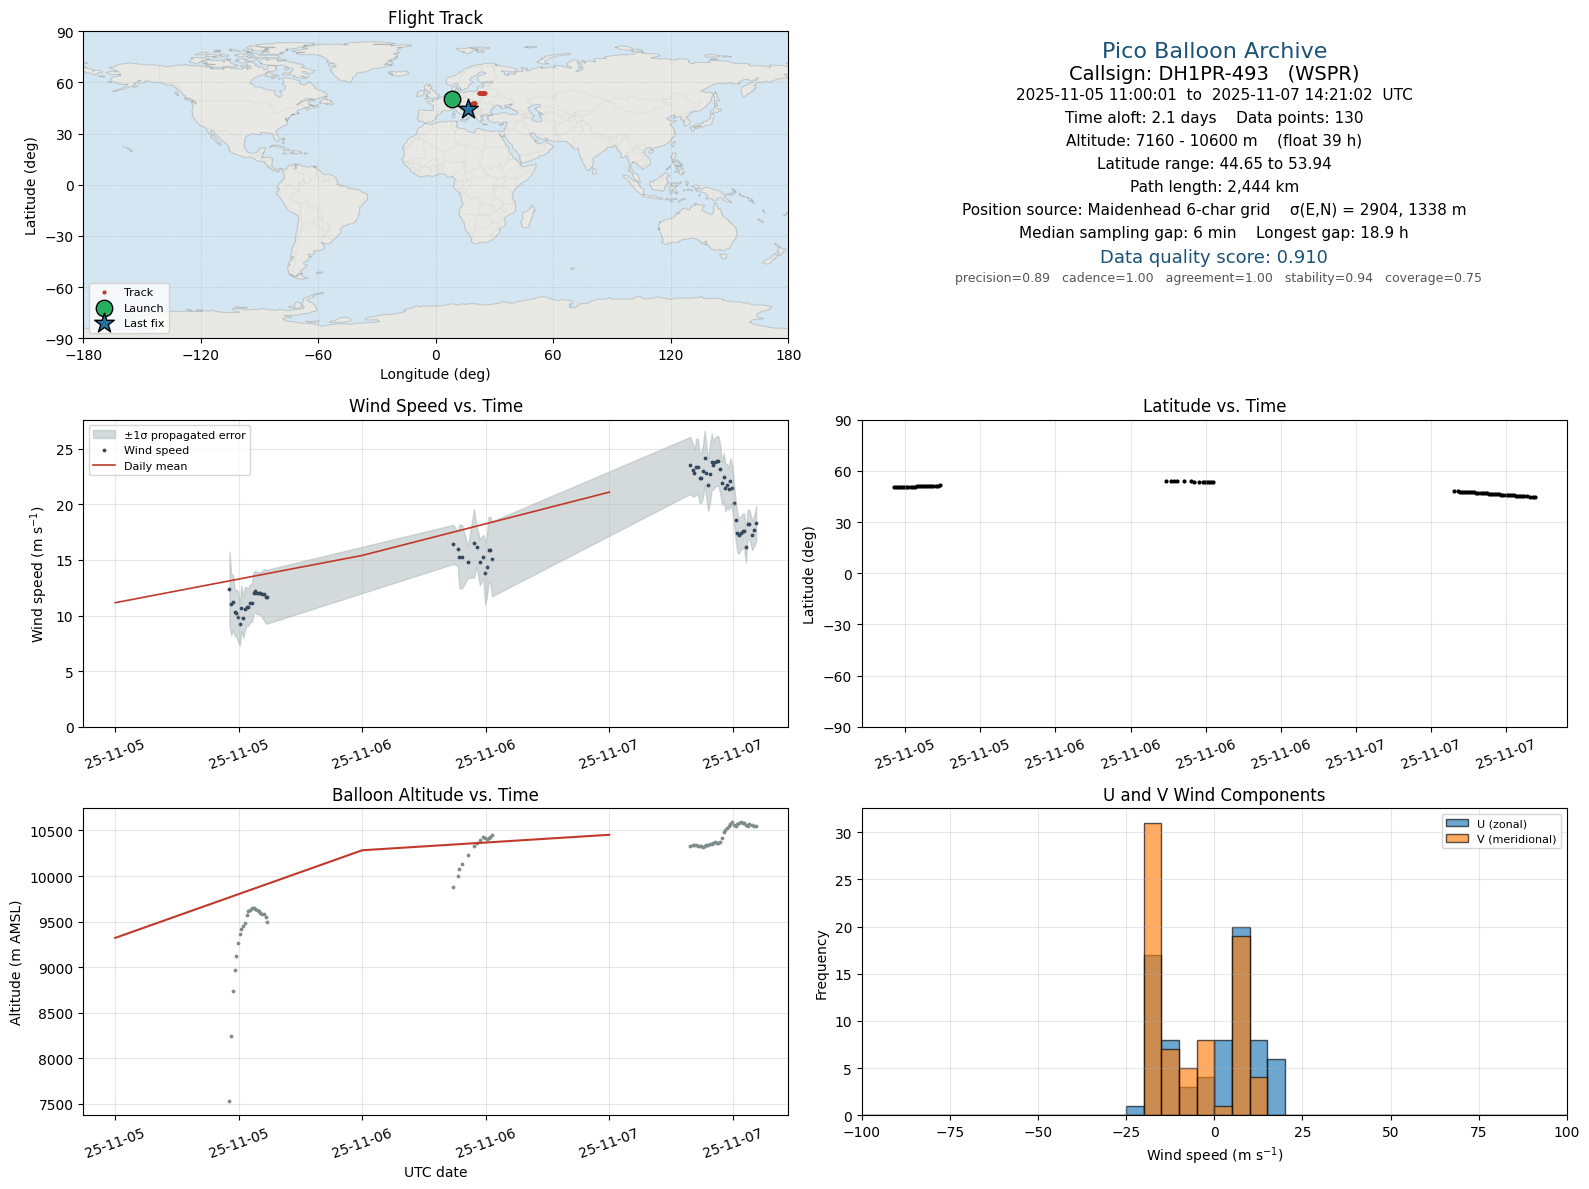This screenshot has height=1189, width=1589.
Task: Click the Longitude (deg) axis label
Action: (435, 374)
